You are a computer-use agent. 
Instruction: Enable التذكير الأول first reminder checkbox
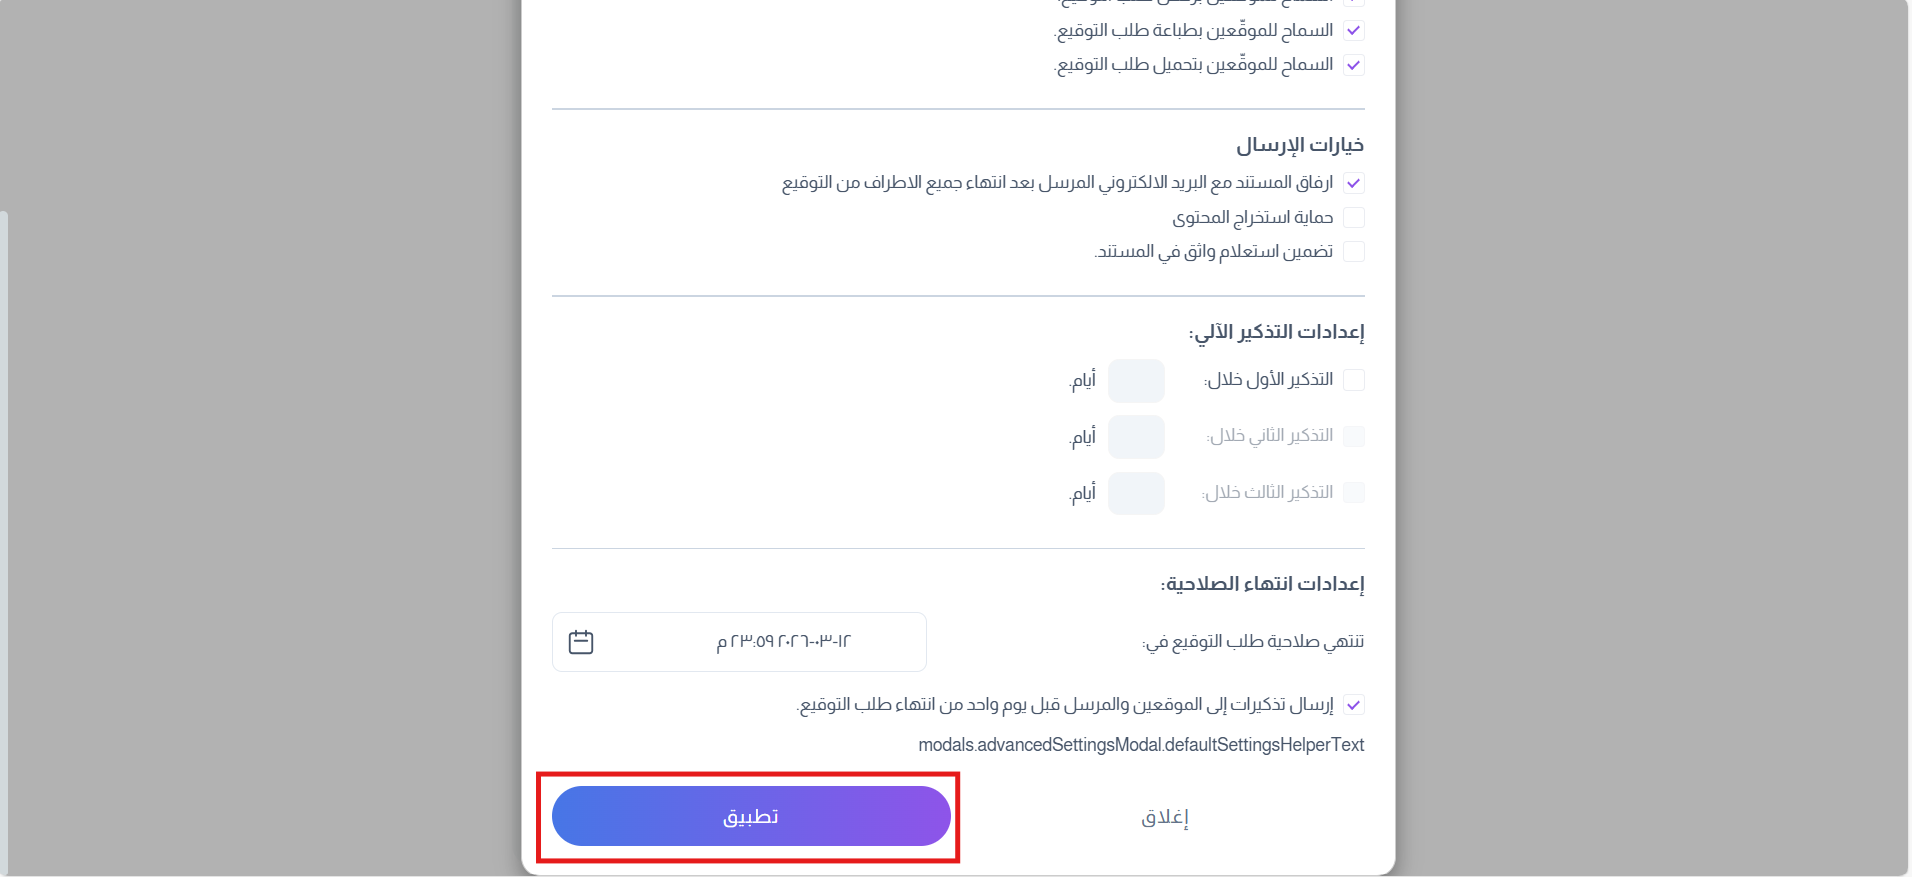coord(1354,380)
